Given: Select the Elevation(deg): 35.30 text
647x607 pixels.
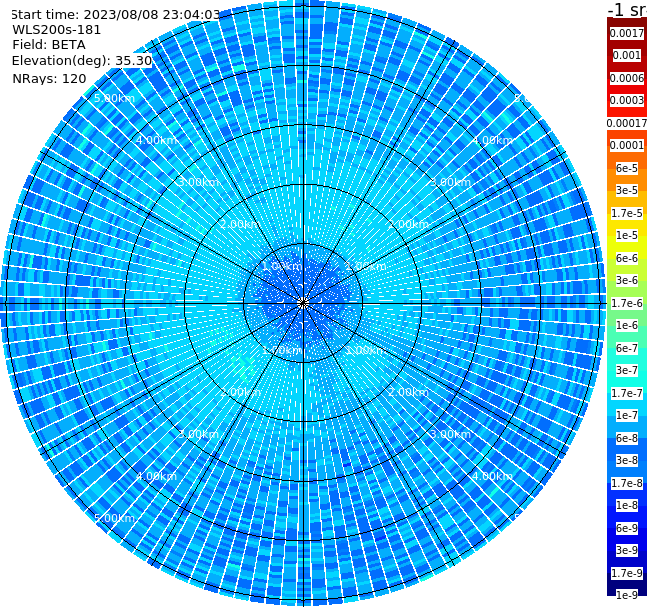Looking at the screenshot, I should [82, 61].
